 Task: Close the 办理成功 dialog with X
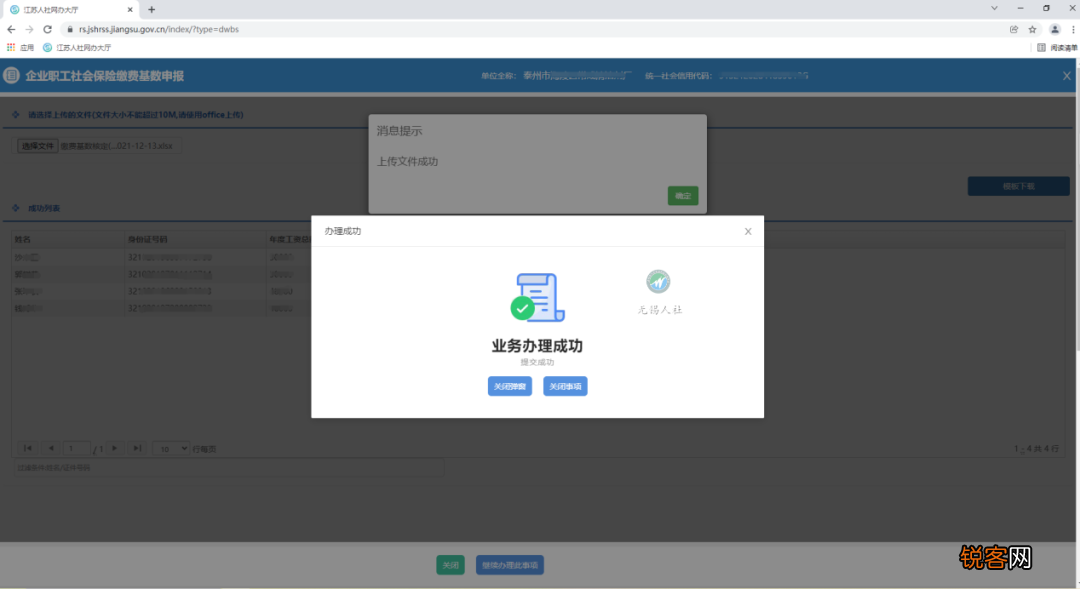pyautogui.click(x=748, y=231)
